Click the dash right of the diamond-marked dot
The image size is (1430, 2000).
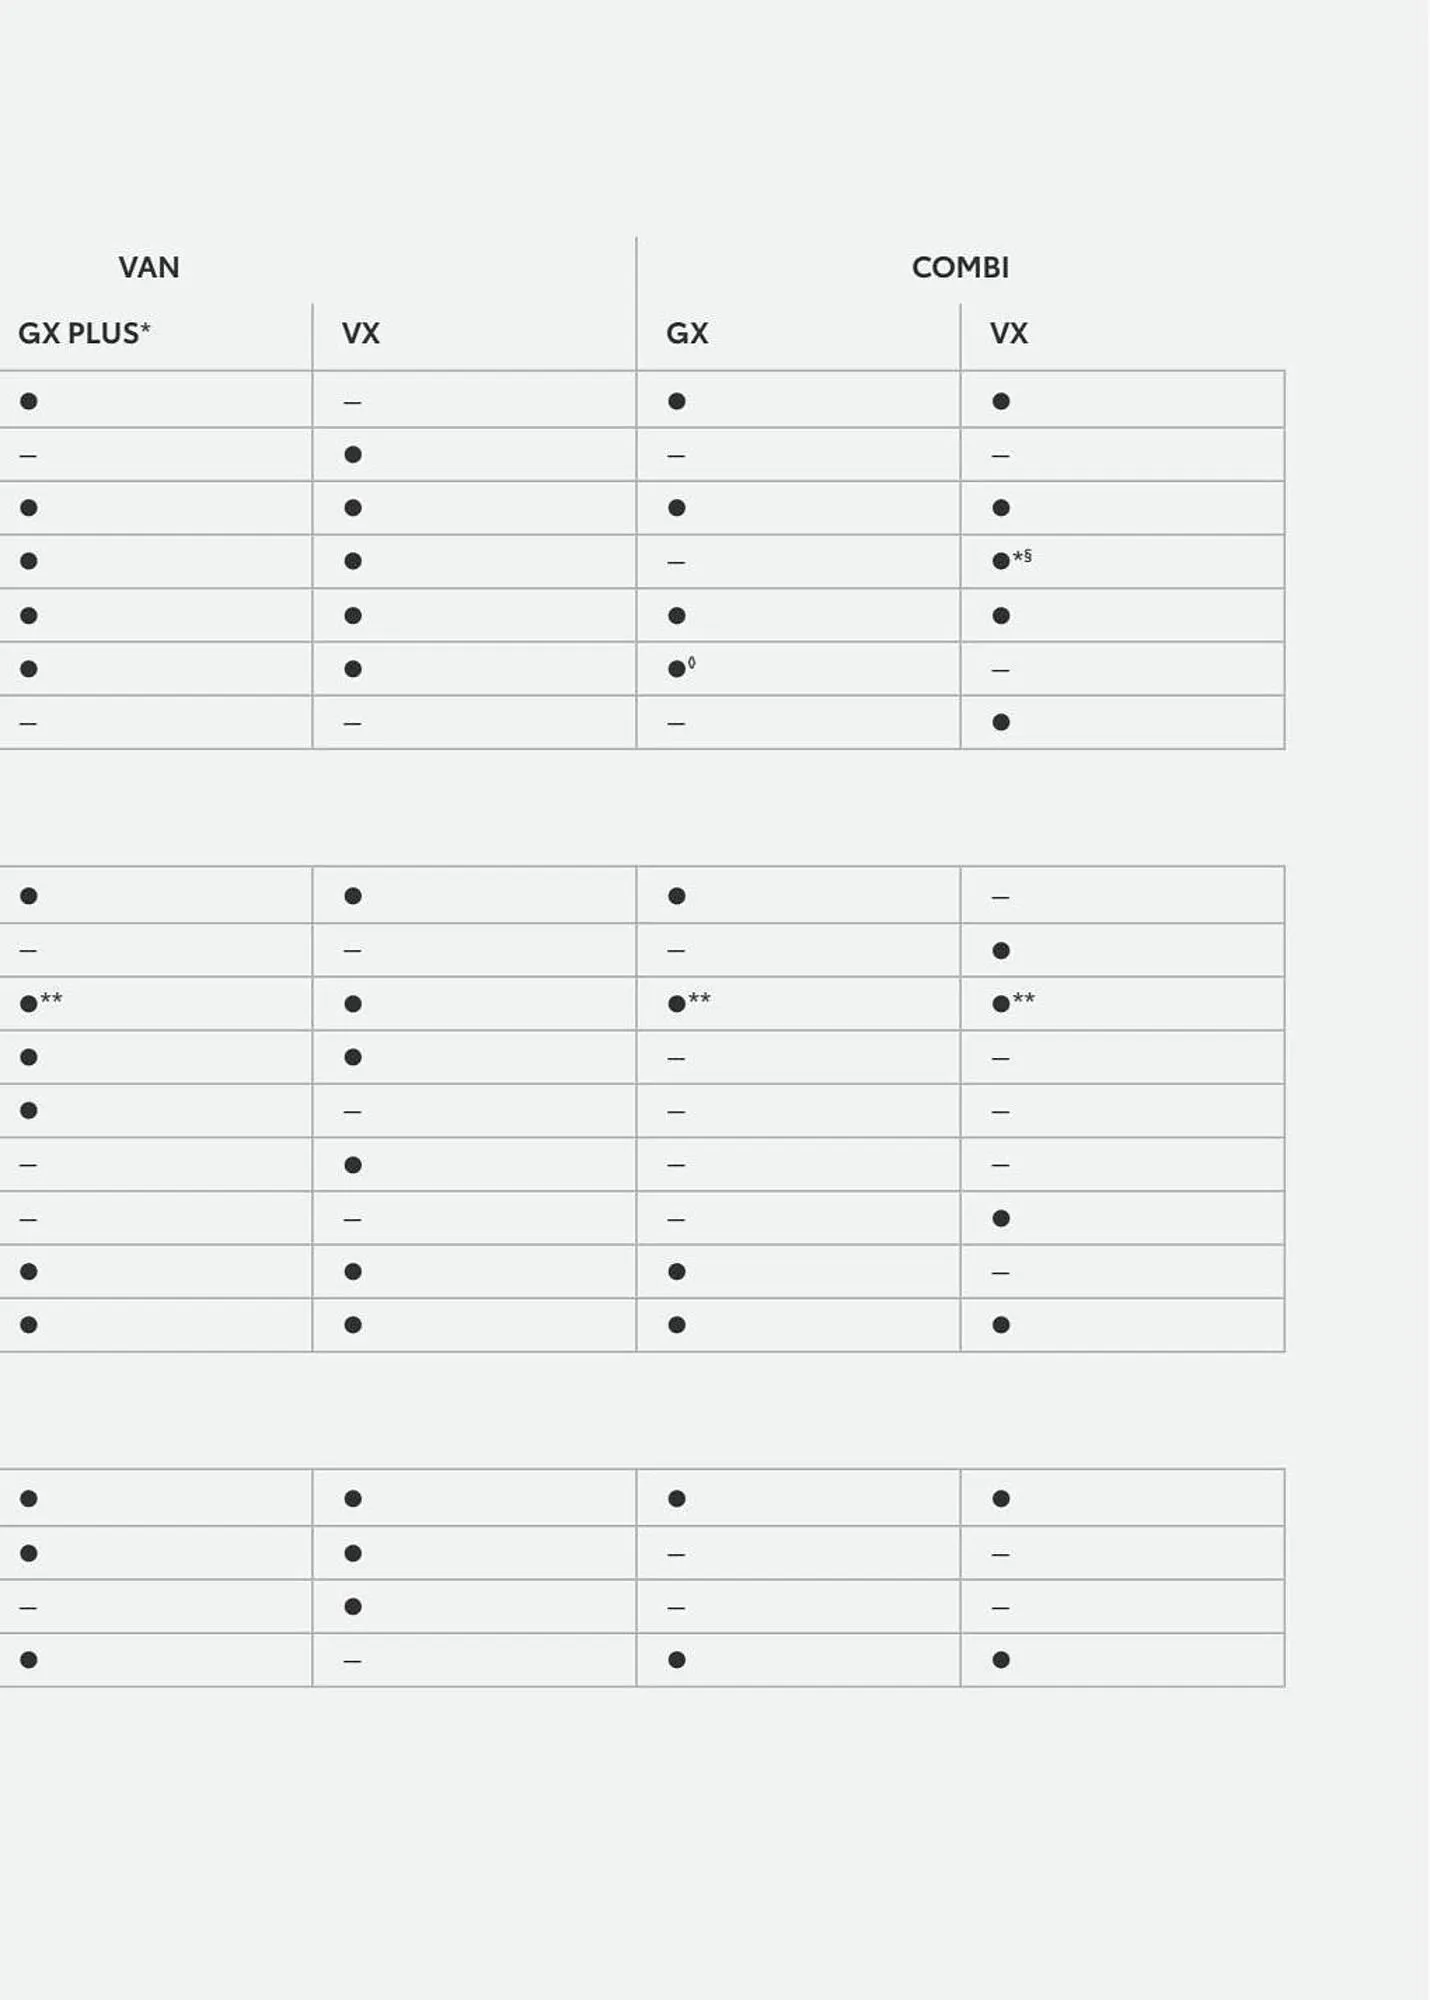(1000, 670)
